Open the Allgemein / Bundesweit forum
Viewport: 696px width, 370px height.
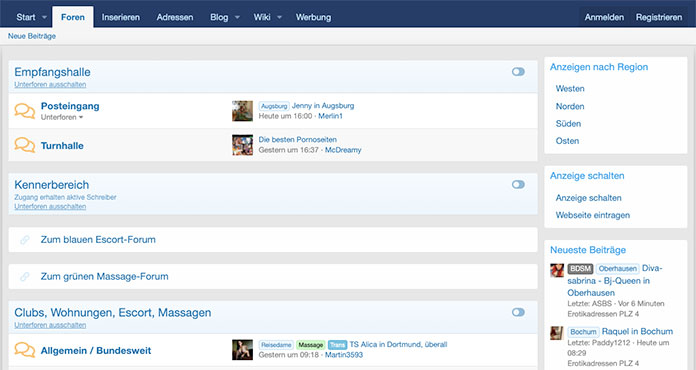(96, 350)
